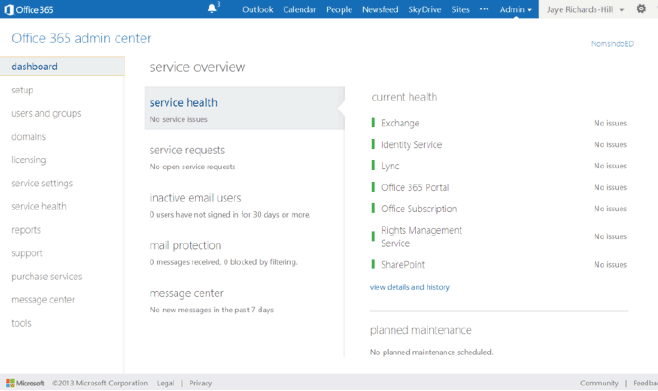This screenshot has width=658, height=391.
Task: Open licensing in the sidebar
Action: (x=29, y=160)
